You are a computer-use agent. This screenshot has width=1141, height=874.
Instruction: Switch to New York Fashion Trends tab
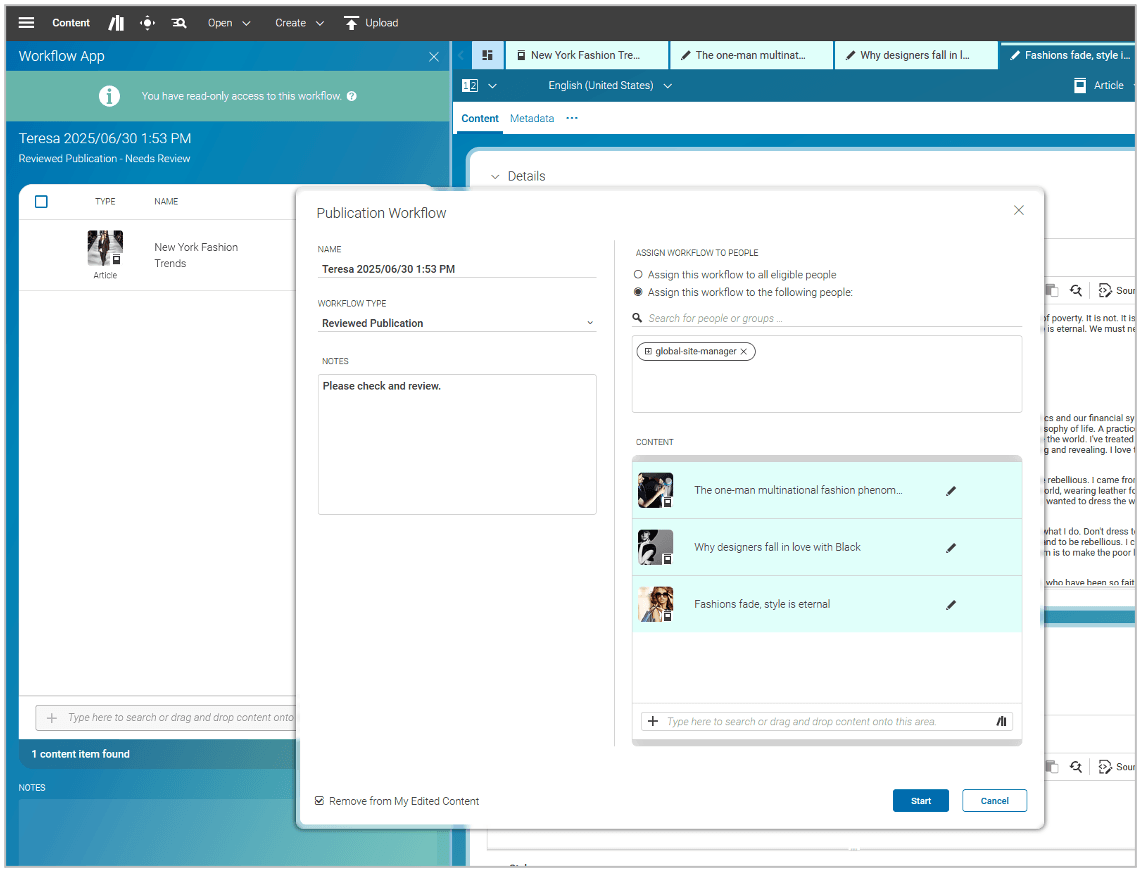point(585,56)
